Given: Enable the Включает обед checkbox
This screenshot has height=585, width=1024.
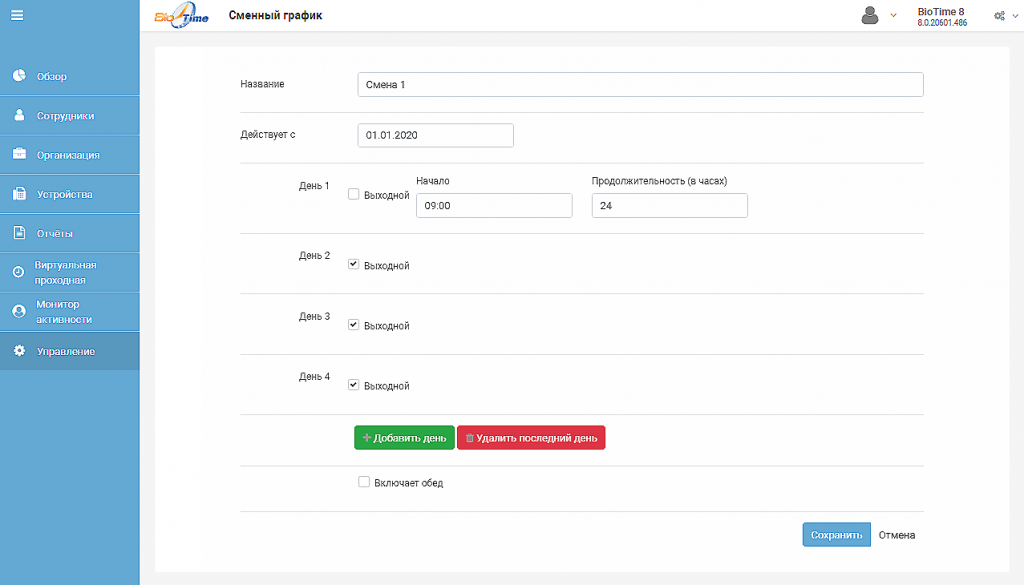Looking at the screenshot, I should click(x=364, y=482).
